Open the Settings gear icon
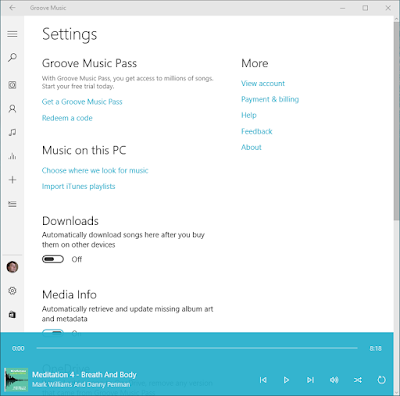The image size is (400, 396). tap(12, 291)
